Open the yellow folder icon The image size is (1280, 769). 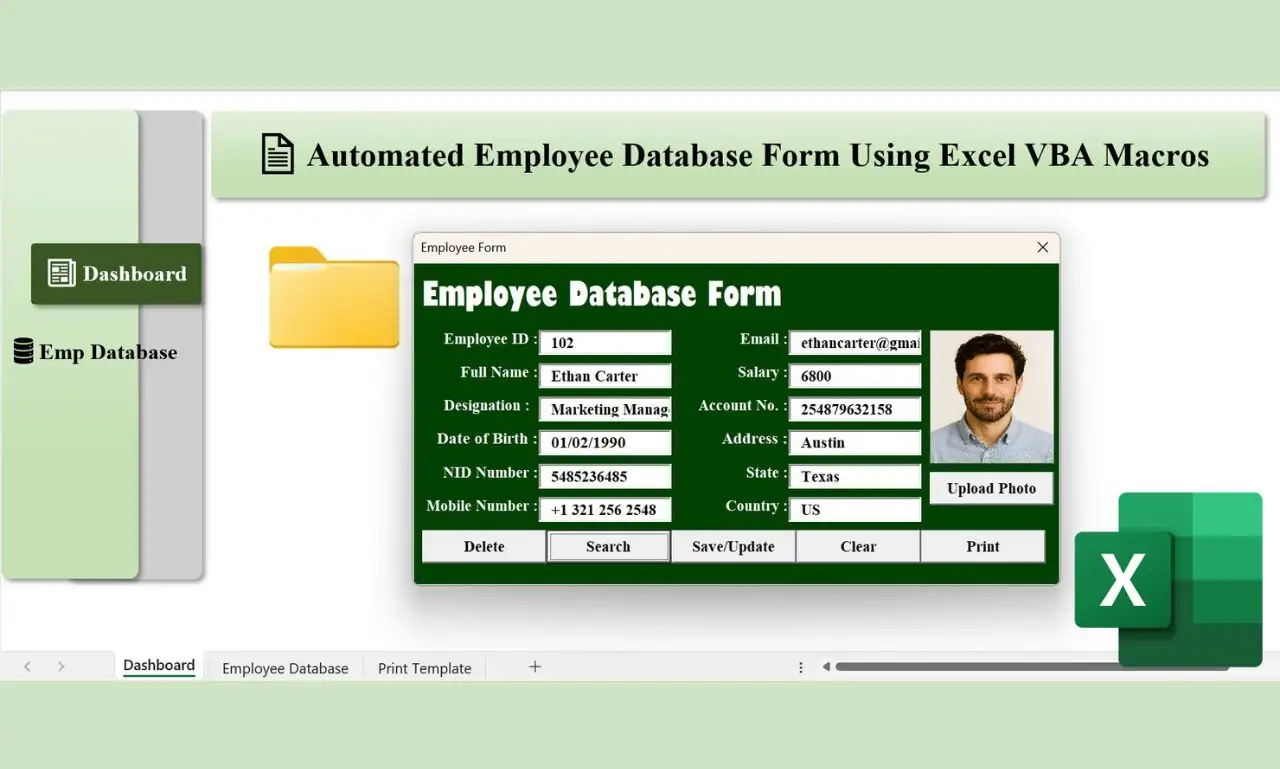tap(333, 300)
